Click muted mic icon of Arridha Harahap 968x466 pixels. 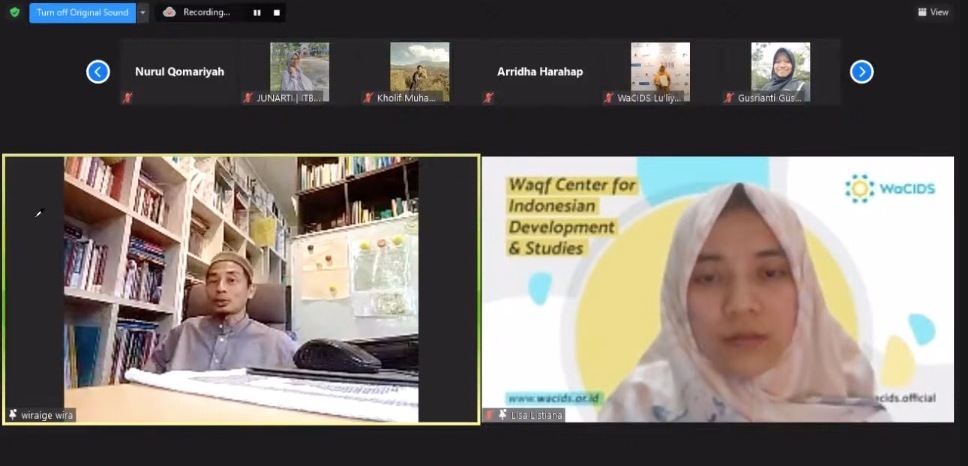488,98
